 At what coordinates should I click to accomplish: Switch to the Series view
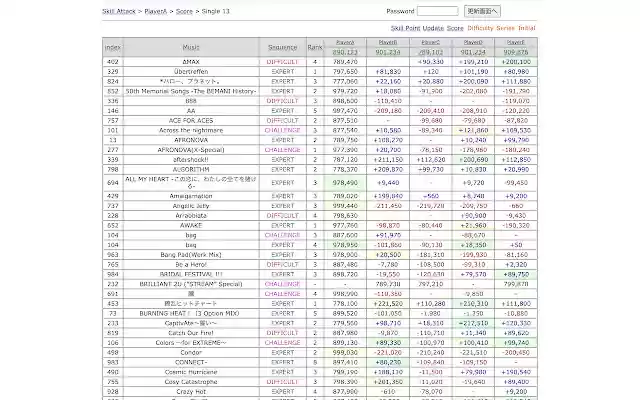pos(505,28)
